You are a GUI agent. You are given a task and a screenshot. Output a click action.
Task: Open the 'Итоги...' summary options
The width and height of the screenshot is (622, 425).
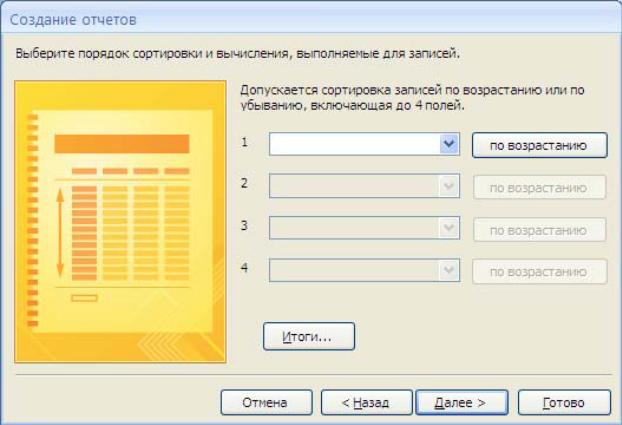point(309,337)
